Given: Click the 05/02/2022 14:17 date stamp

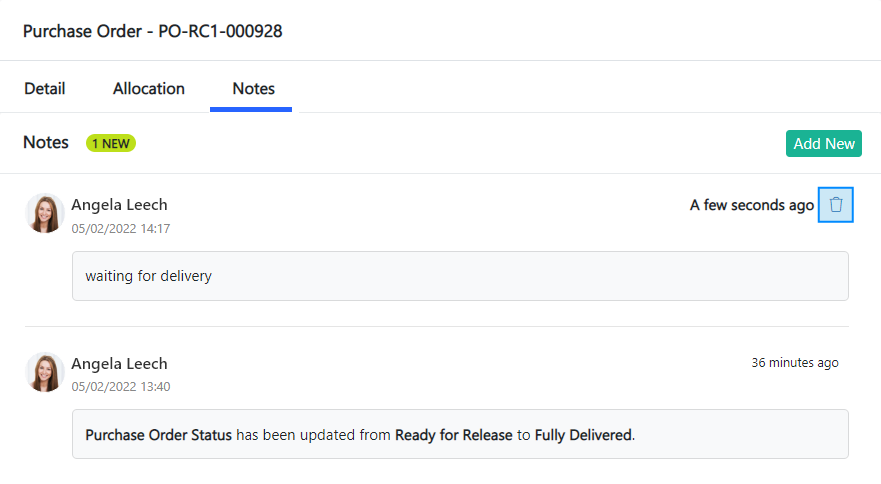Looking at the screenshot, I should coord(120,229).
